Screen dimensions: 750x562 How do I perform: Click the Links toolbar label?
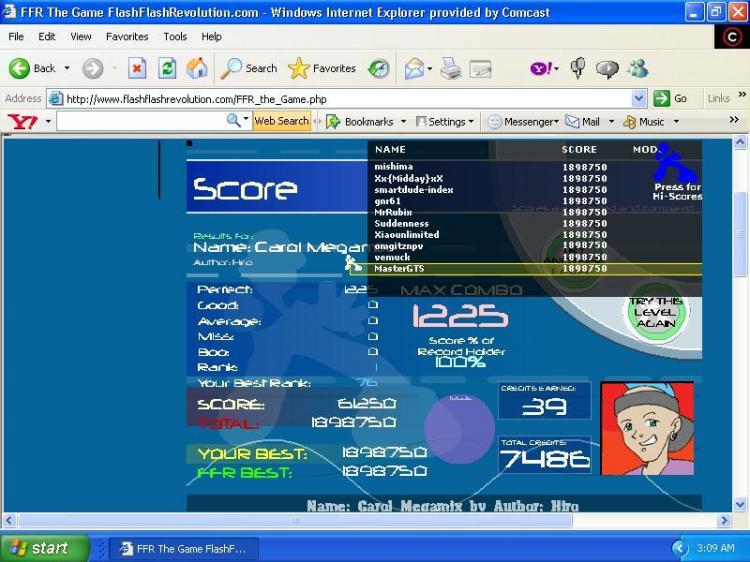point(718,99)
